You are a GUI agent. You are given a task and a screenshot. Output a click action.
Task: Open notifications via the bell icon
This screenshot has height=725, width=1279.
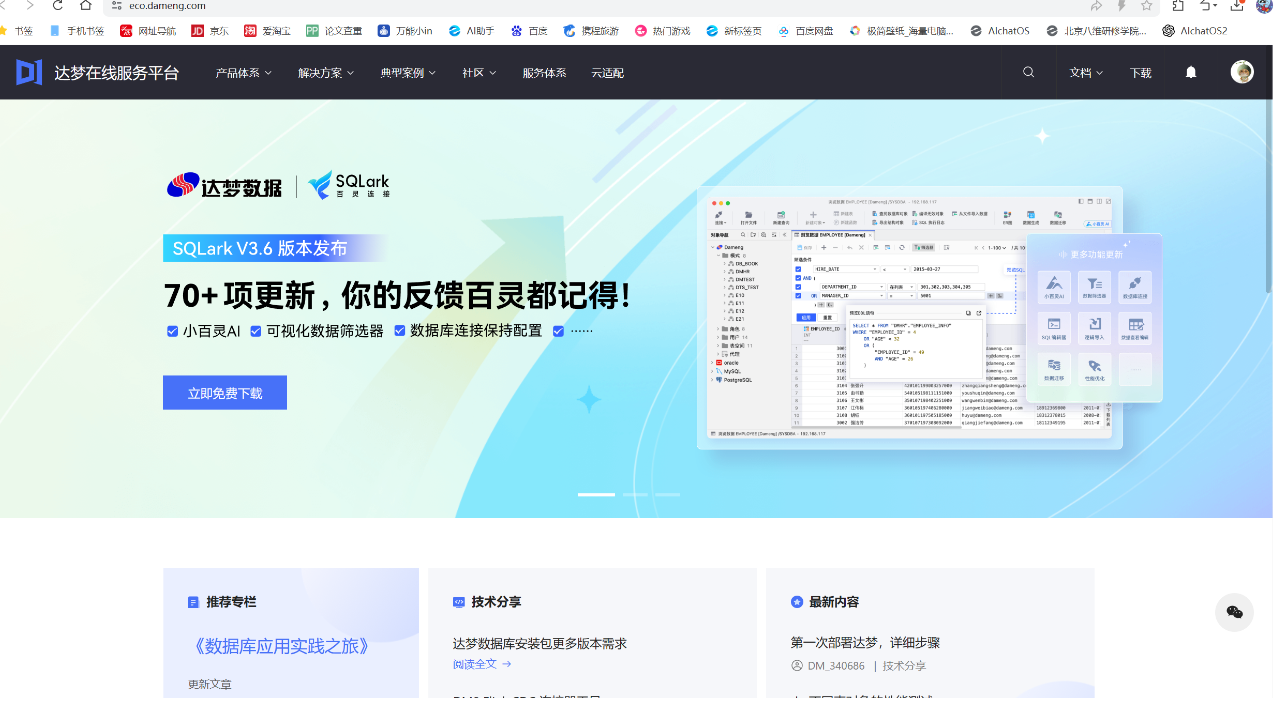pos(1191,72)
